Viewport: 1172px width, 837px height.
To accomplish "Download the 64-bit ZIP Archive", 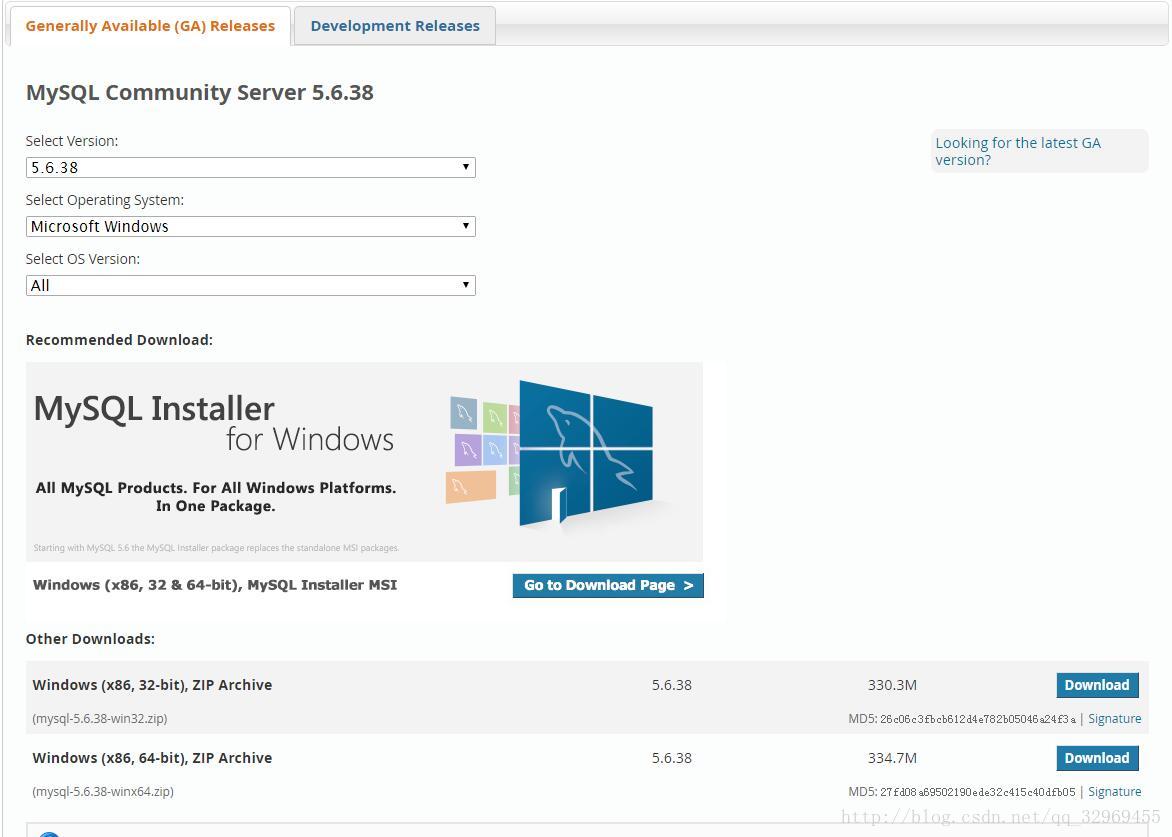I will pos(1097,758).
